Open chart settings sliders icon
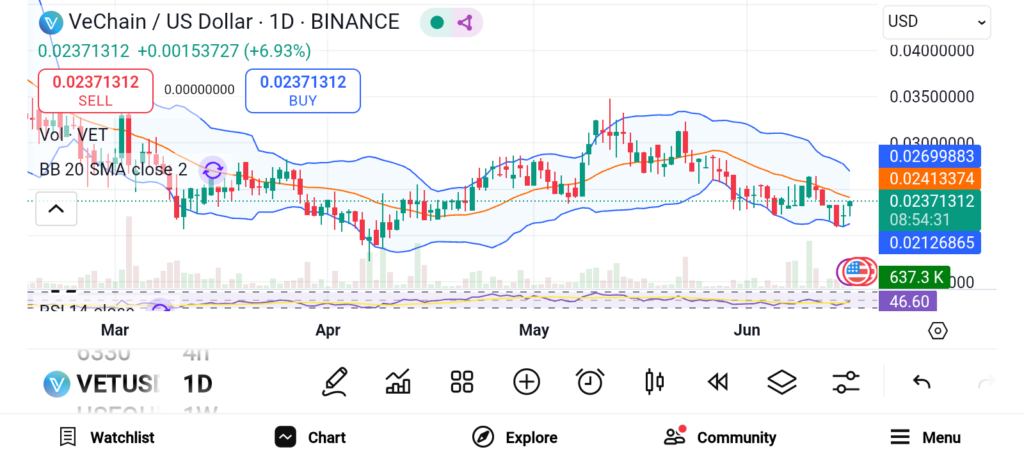Image resolution: width=1024 pixels, height=461 pixels. click(x=846, y=382)
